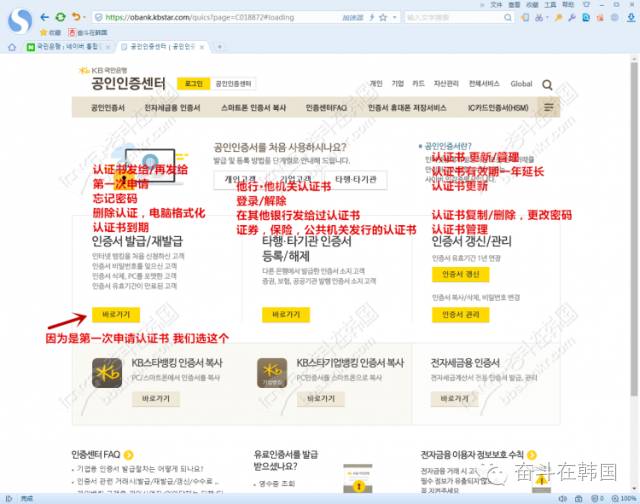Click the KB스타뱅킹 app icon
Screen dimensions: 640x504
coord(107,373)
